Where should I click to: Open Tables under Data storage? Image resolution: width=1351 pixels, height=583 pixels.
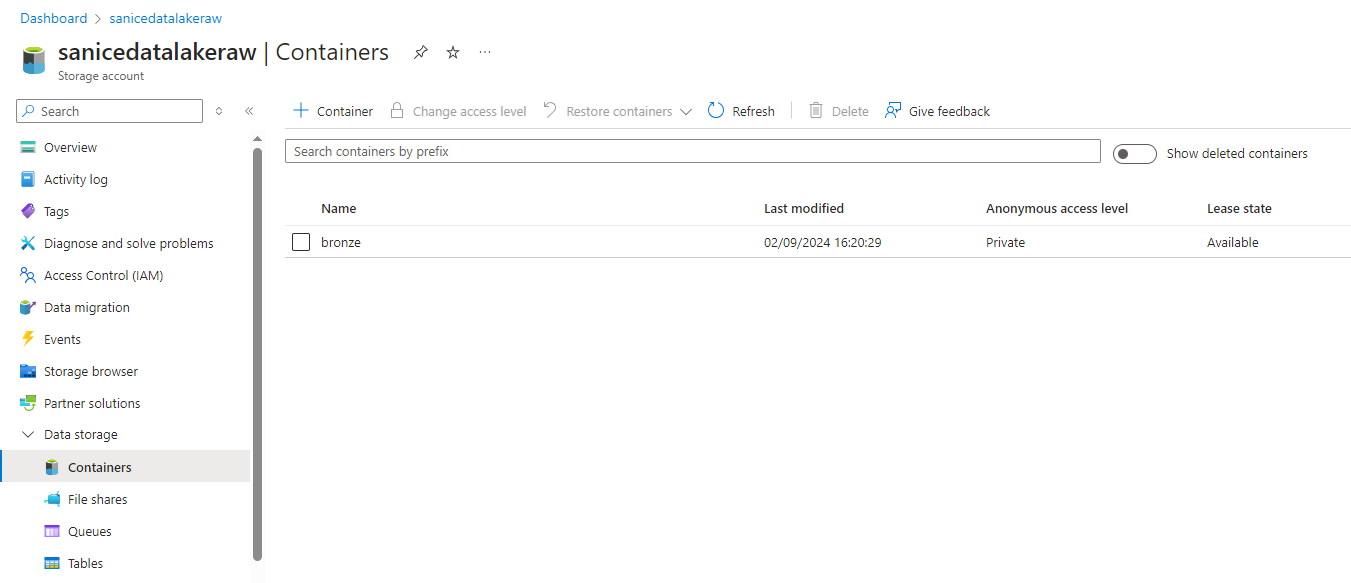(85, 563)
